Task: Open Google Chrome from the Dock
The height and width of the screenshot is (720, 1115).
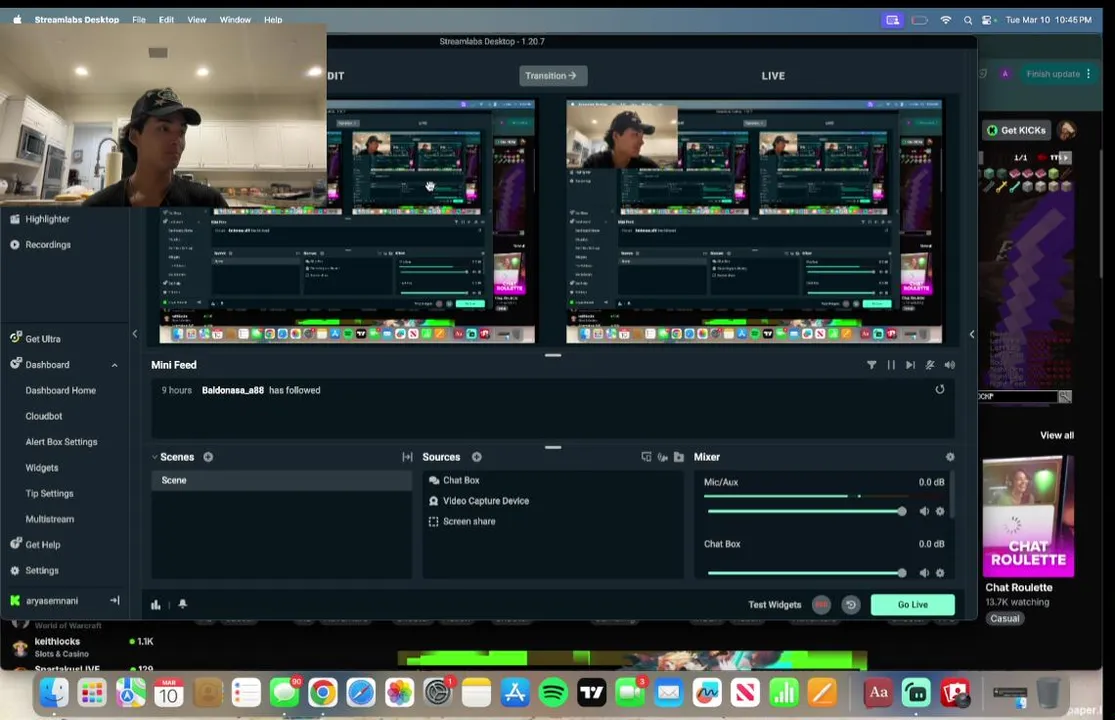Action: (322, 692)
